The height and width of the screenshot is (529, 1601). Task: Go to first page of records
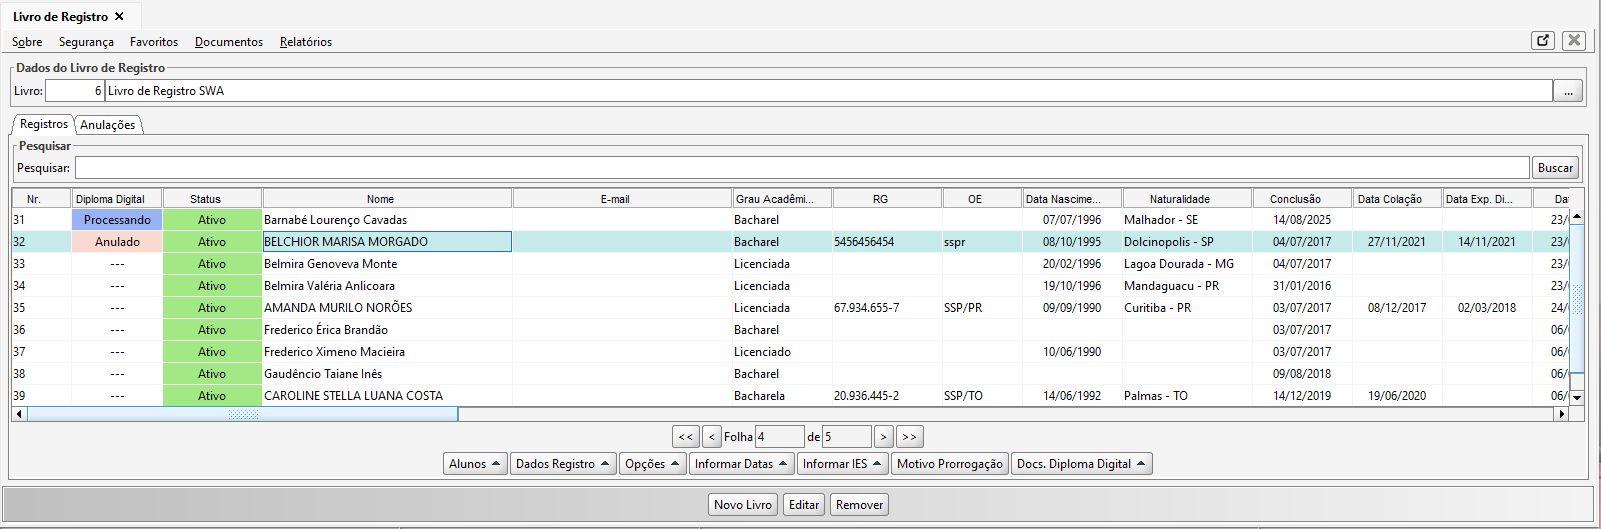click(x=685, y=437)
